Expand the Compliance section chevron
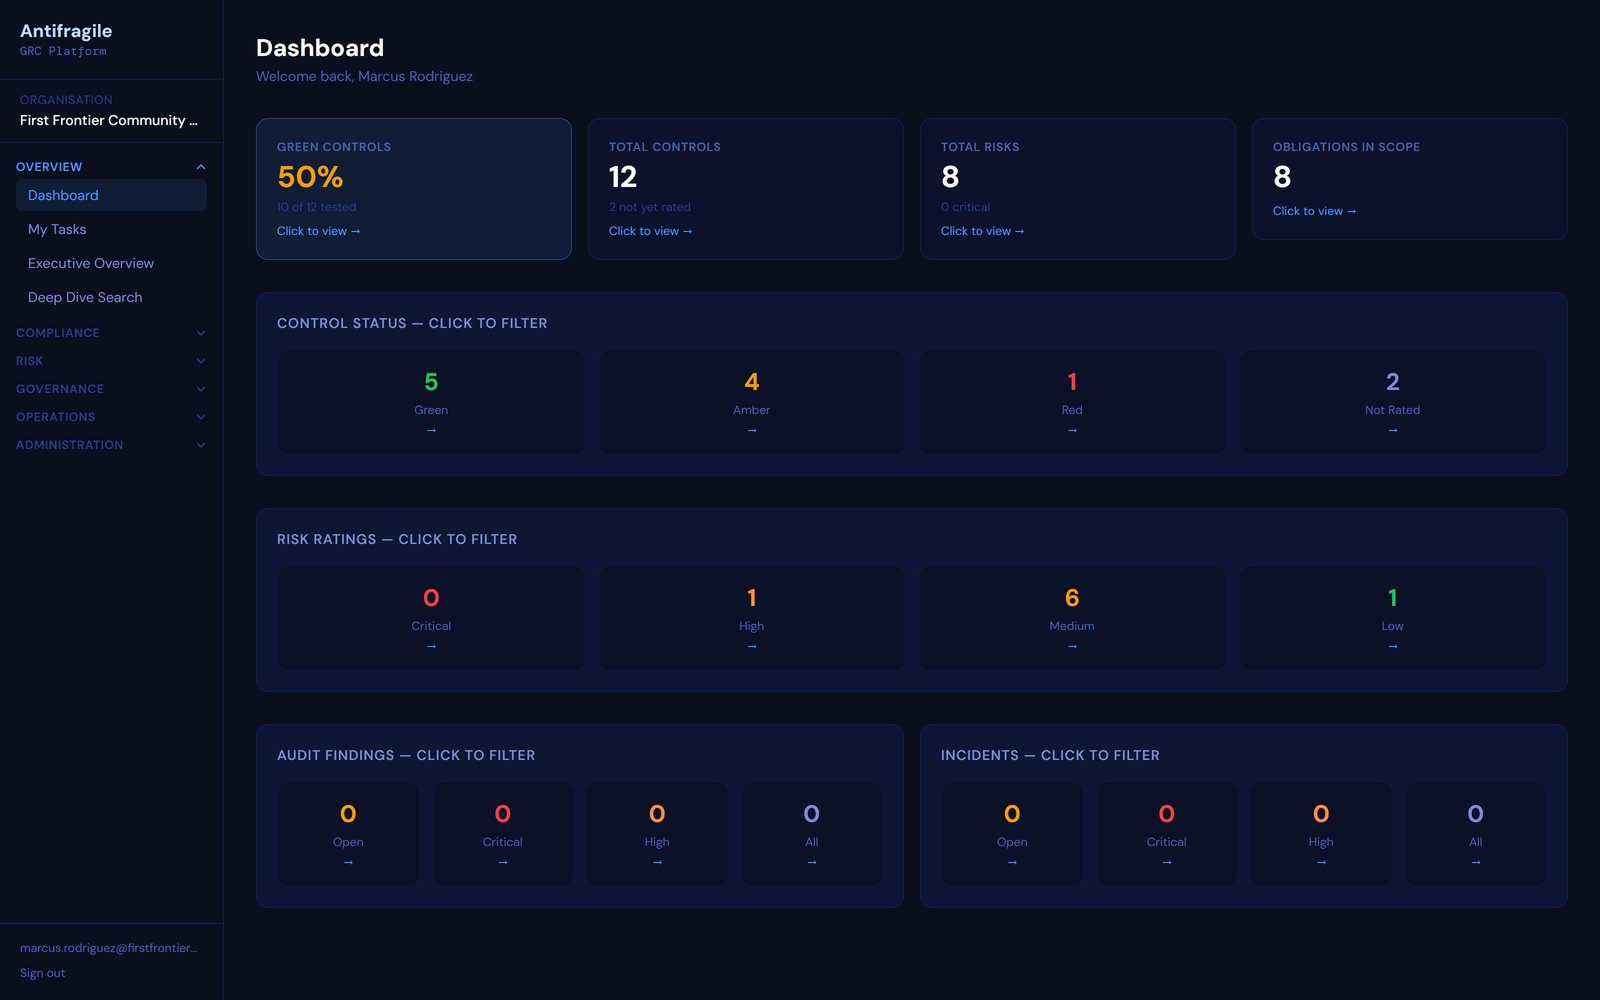The width and height of the screenshot is (1600, 1000). [x=201, y=333]
